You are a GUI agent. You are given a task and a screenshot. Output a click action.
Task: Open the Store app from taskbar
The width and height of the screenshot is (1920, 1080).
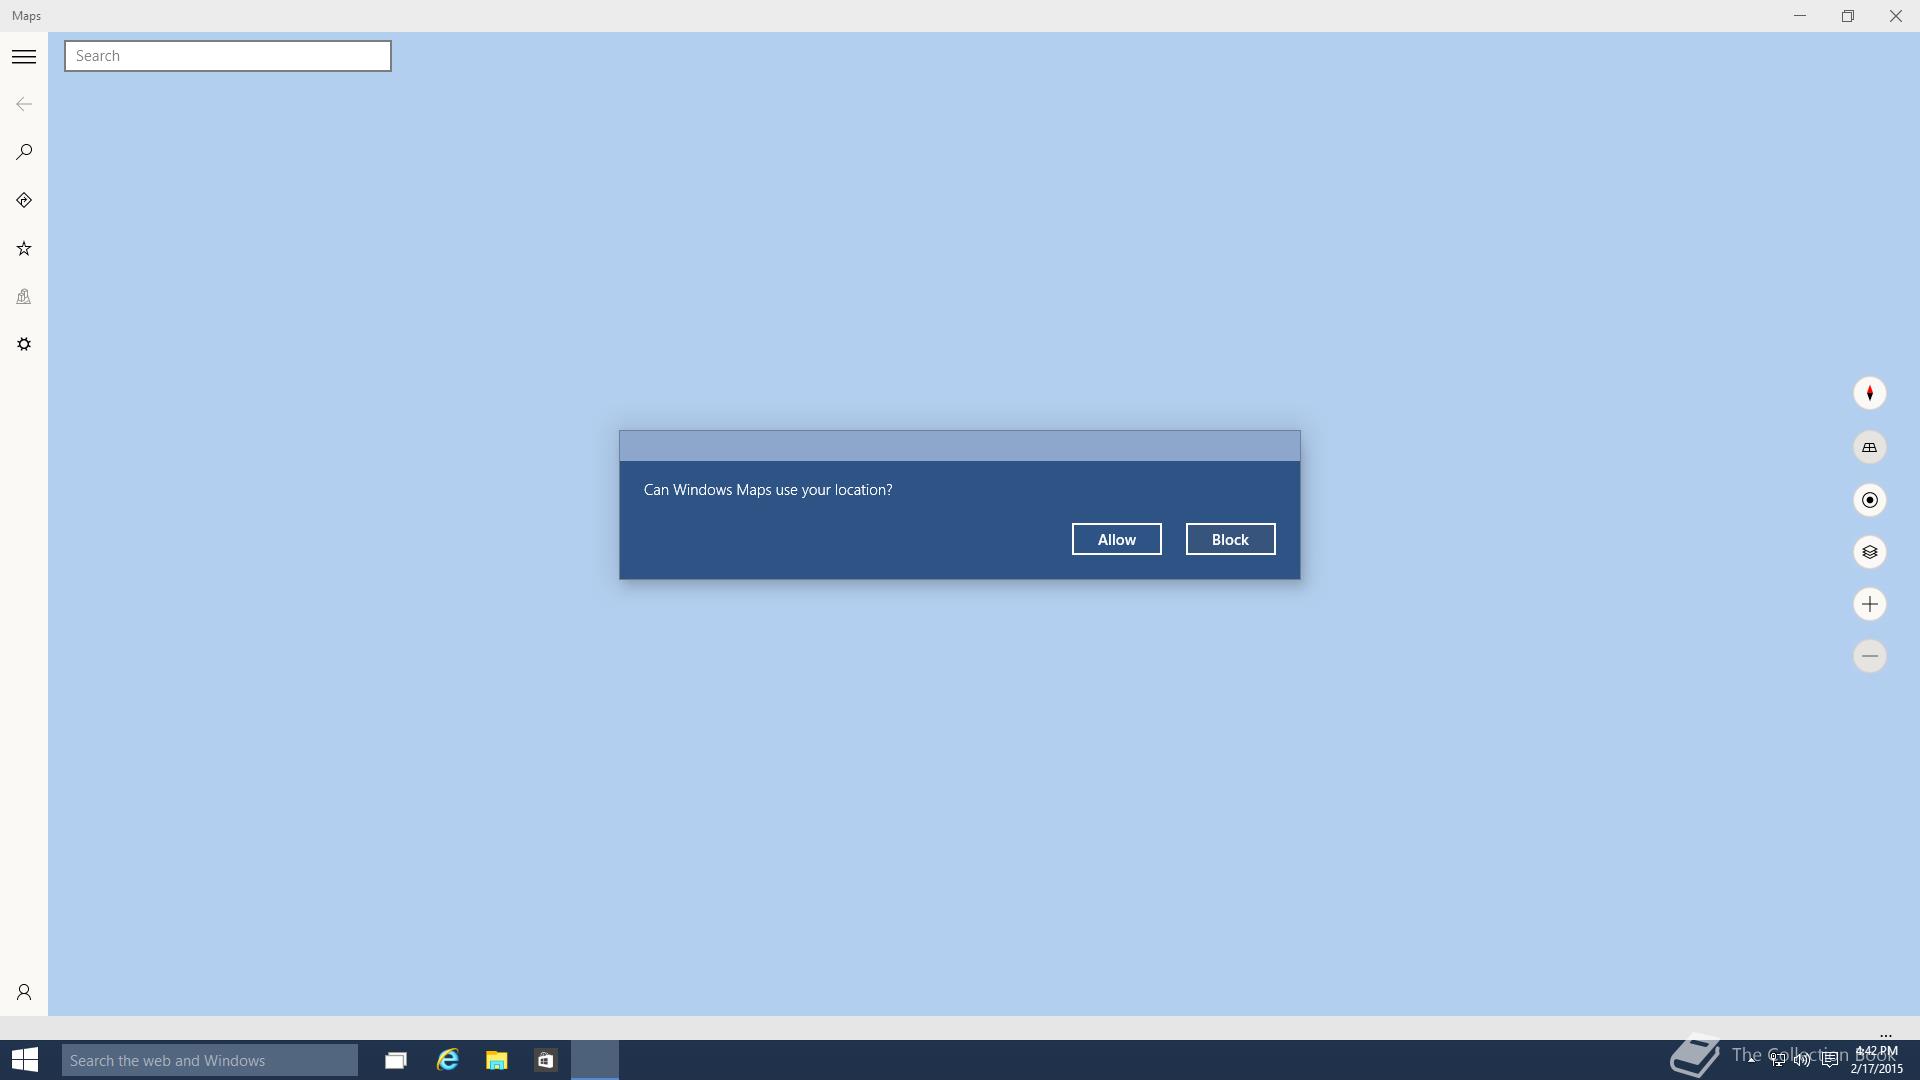pyautogui.click(x=545, y=1060)
